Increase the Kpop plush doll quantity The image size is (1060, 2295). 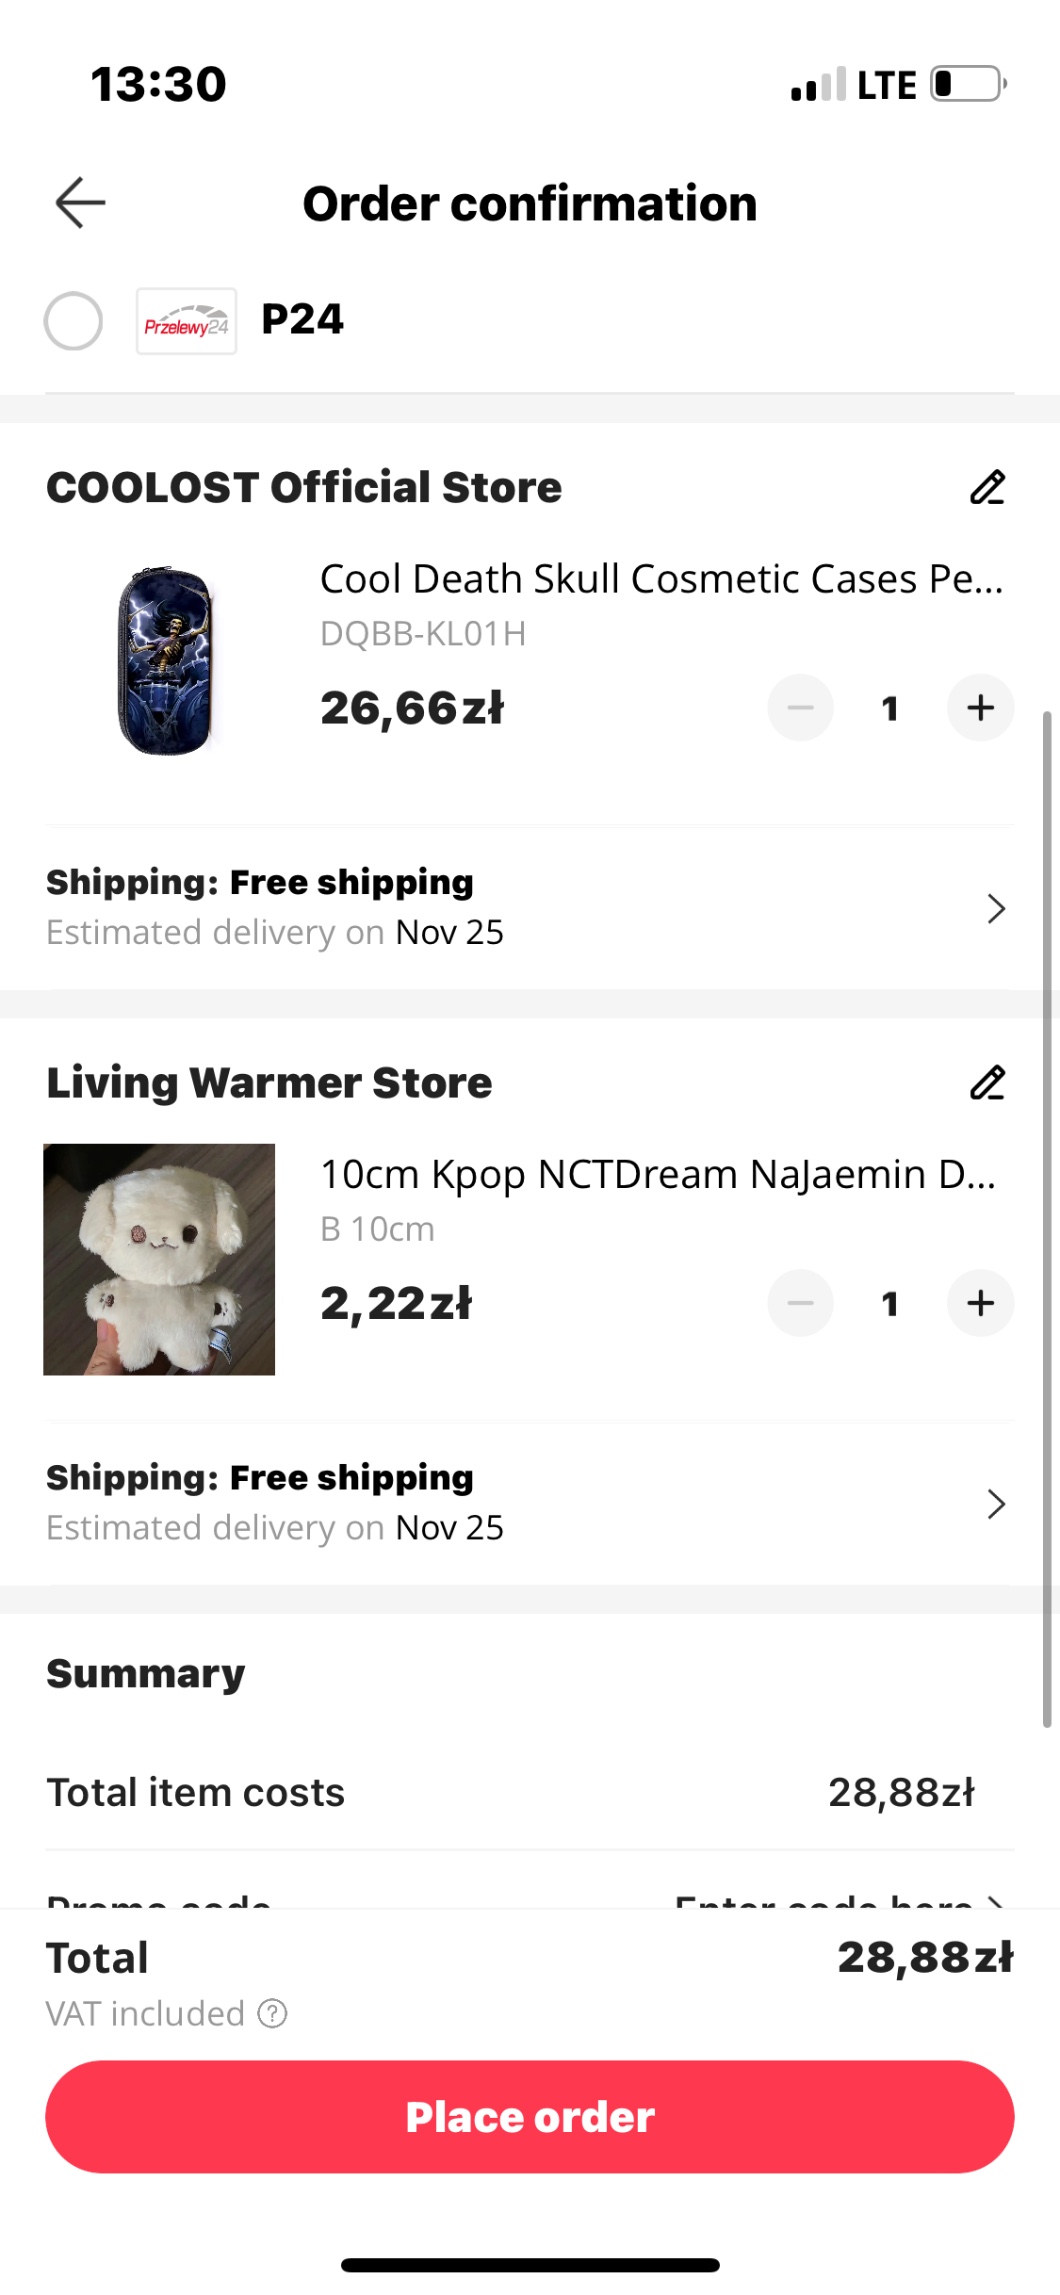coord(980,1303)
